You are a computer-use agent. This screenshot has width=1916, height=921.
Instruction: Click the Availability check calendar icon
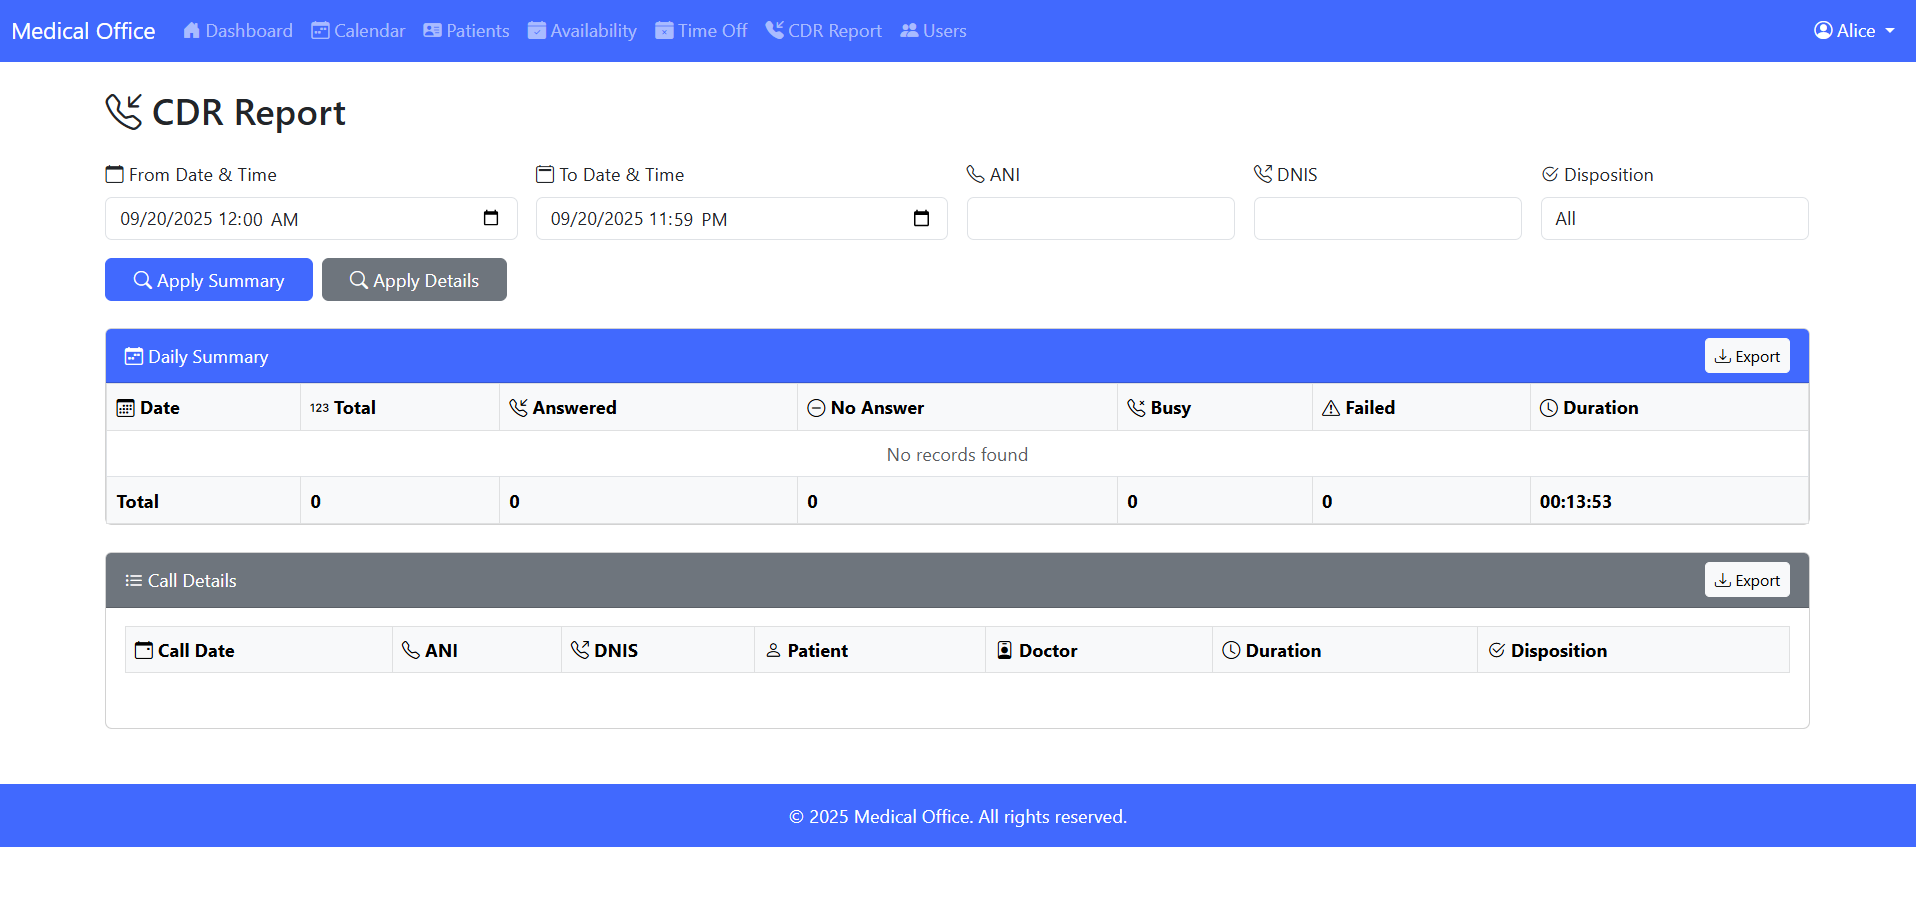(537, 30)
